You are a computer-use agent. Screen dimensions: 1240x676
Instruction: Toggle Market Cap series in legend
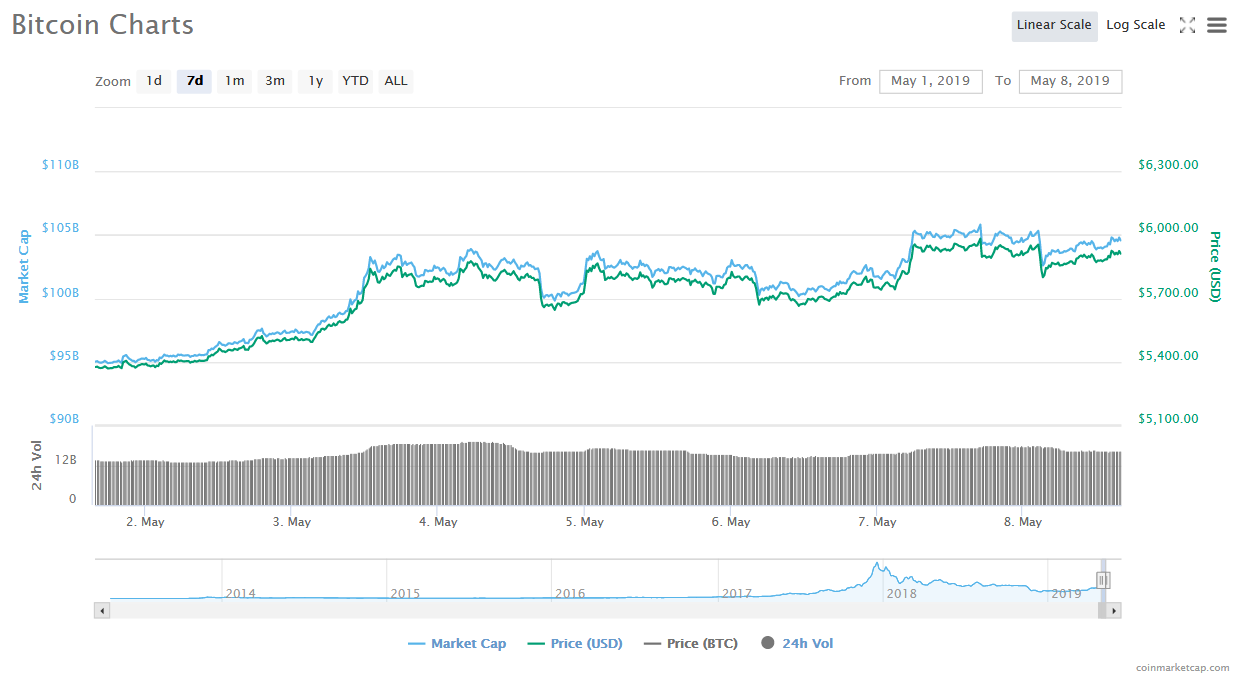pyautogui.click(x=457, y=643)
